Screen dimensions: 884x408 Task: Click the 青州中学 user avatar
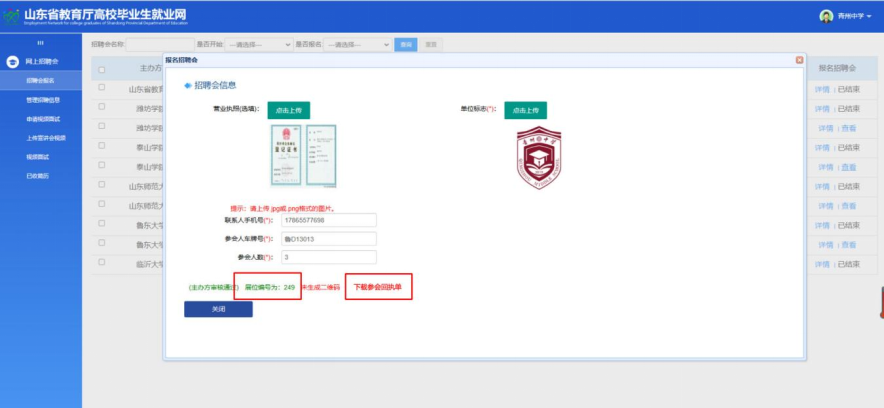pos(826,16)
